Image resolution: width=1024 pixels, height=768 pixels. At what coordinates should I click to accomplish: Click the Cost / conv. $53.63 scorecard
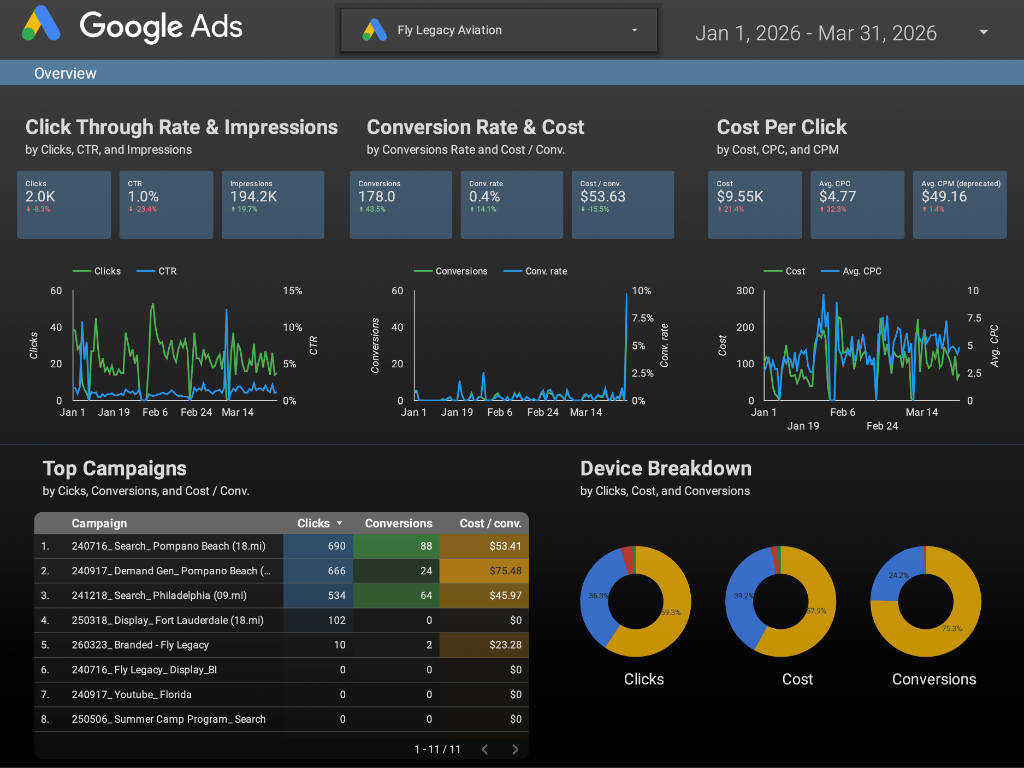[622, 204]
